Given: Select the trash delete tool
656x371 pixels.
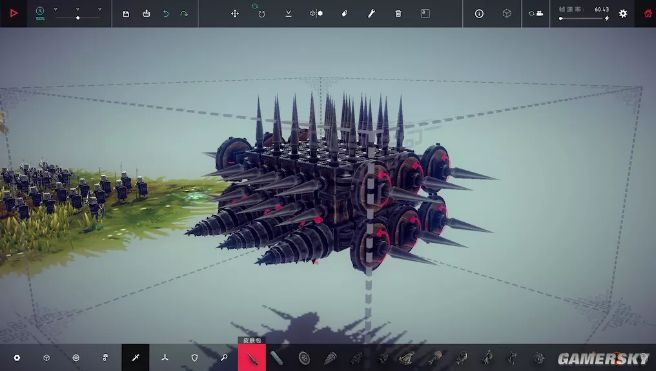Looking at the screenshot, I should point(398,14).
